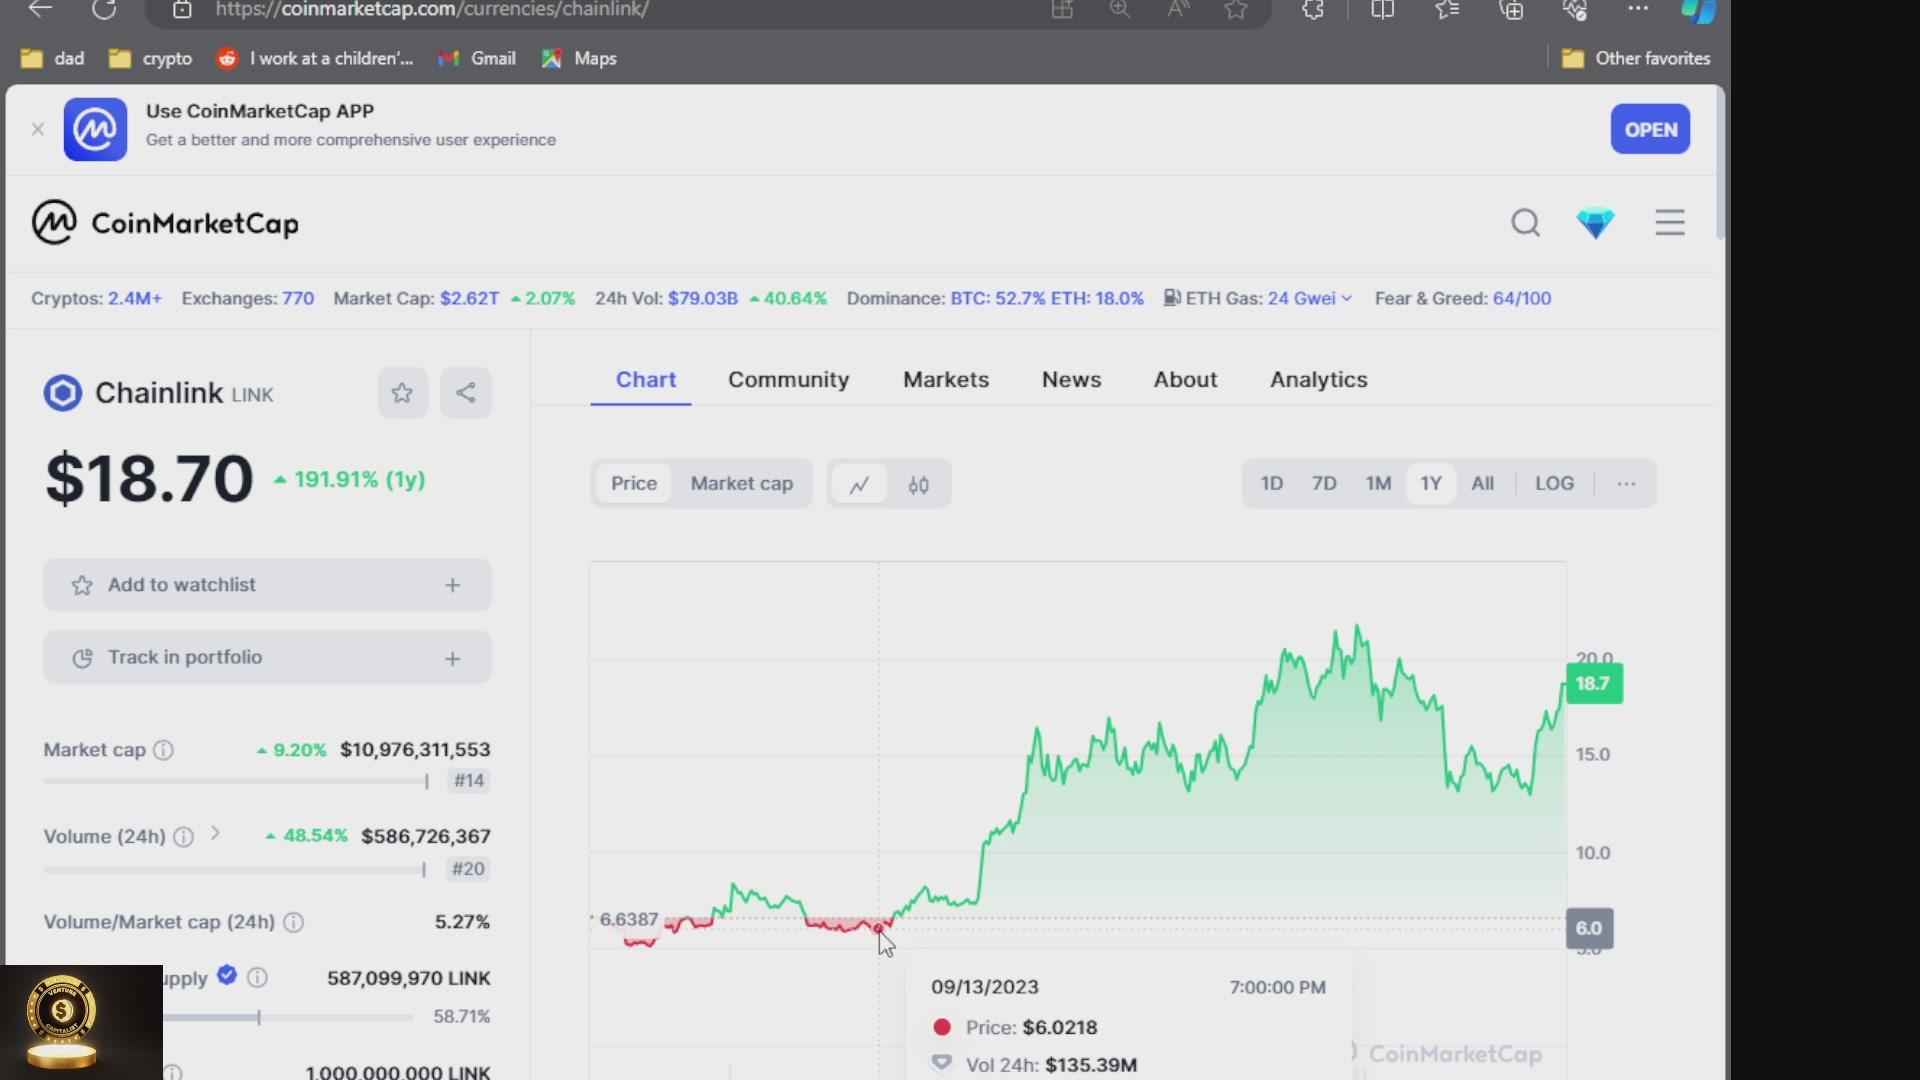Switch to the Markets tab
This screenshot has height=1080, width=1920.
[x=945, y=380]
